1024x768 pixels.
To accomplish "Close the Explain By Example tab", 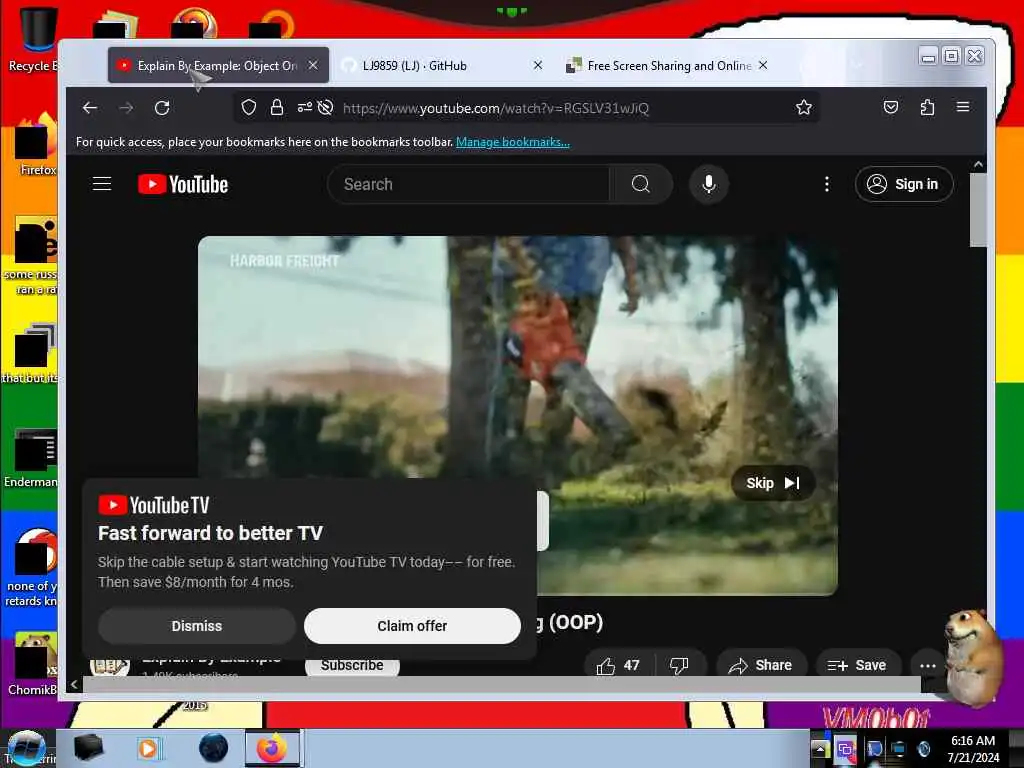I will coord(313,65).
